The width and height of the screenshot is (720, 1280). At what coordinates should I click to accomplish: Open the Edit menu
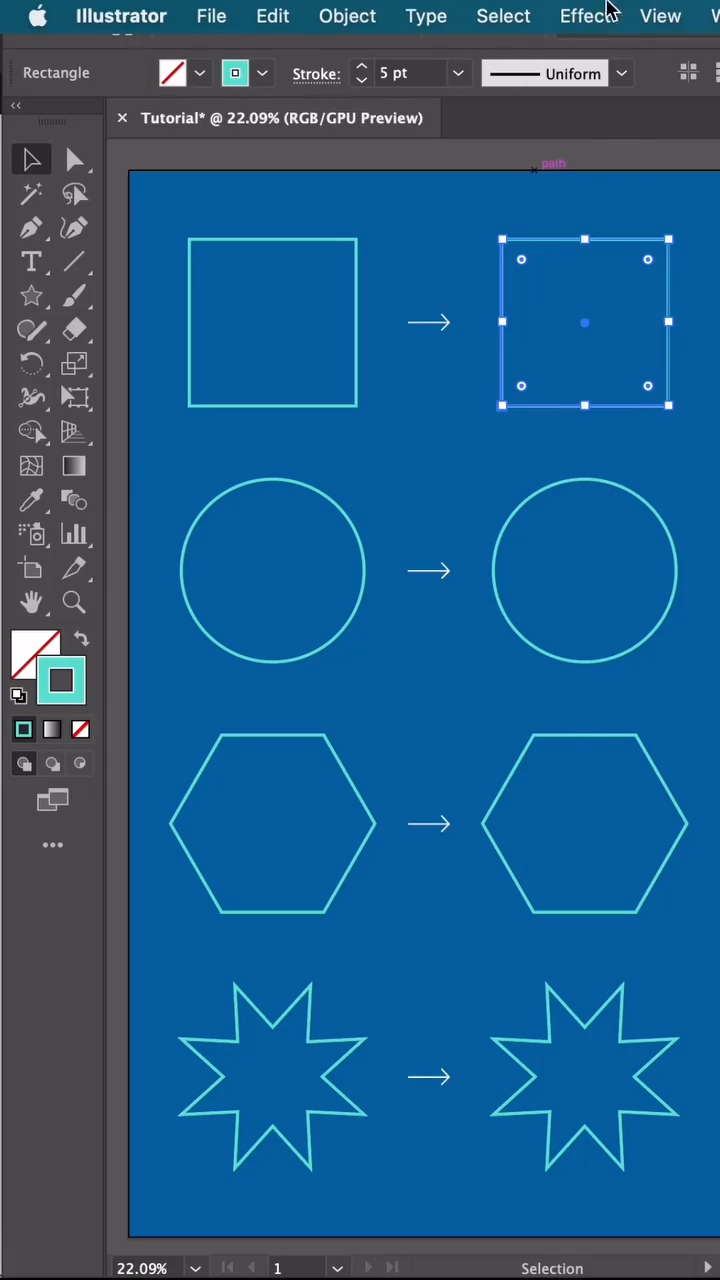tap(273, 16)
